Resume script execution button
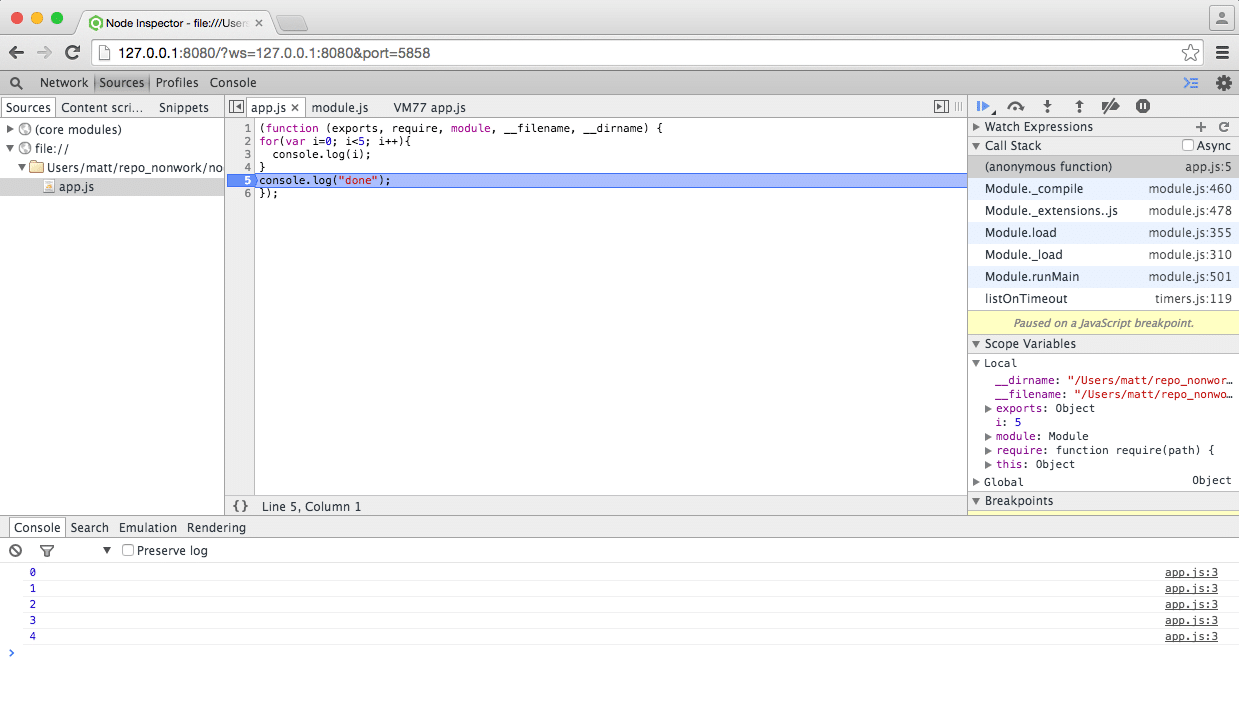Viewport: 1239px width, 714px height. tap(984, 106)
